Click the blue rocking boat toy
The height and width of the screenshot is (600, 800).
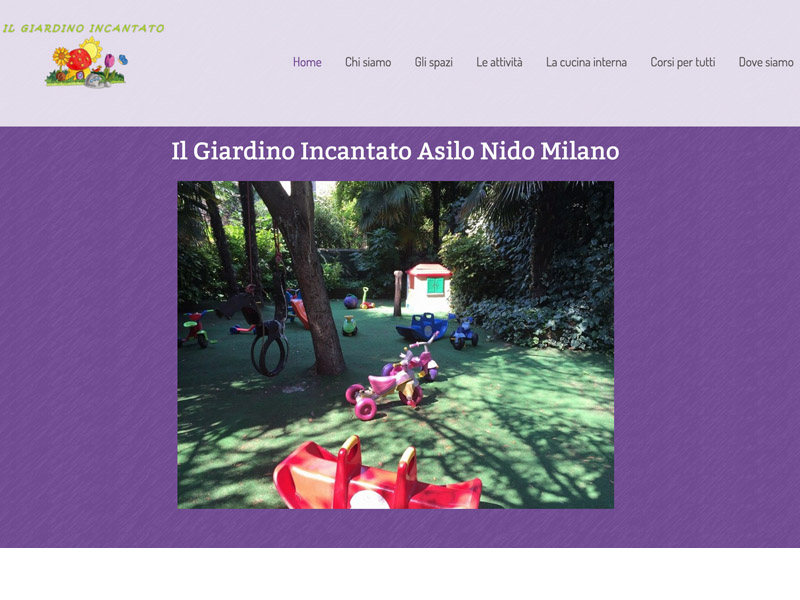(422, 327)
